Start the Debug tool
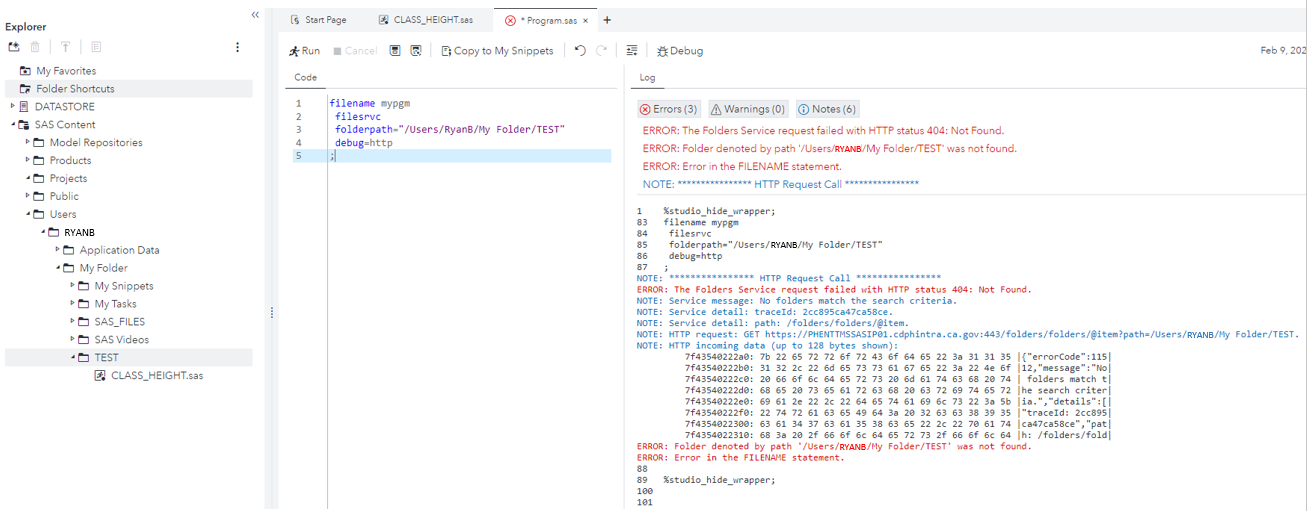This screenshot has width=1307, height=511. click(680, 51)
